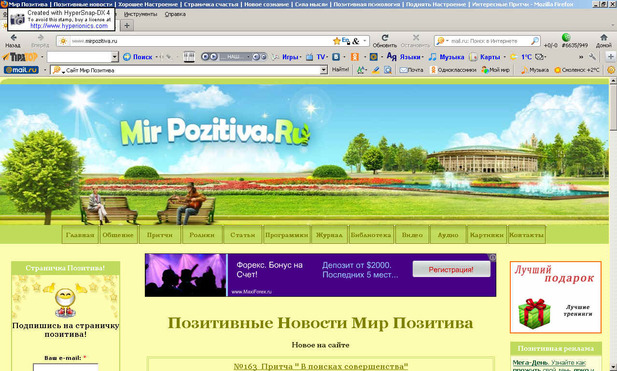Viewport: 617px width, 371px height.
Task: Open the Притчи site navigation tab
Action: (160, 235)
